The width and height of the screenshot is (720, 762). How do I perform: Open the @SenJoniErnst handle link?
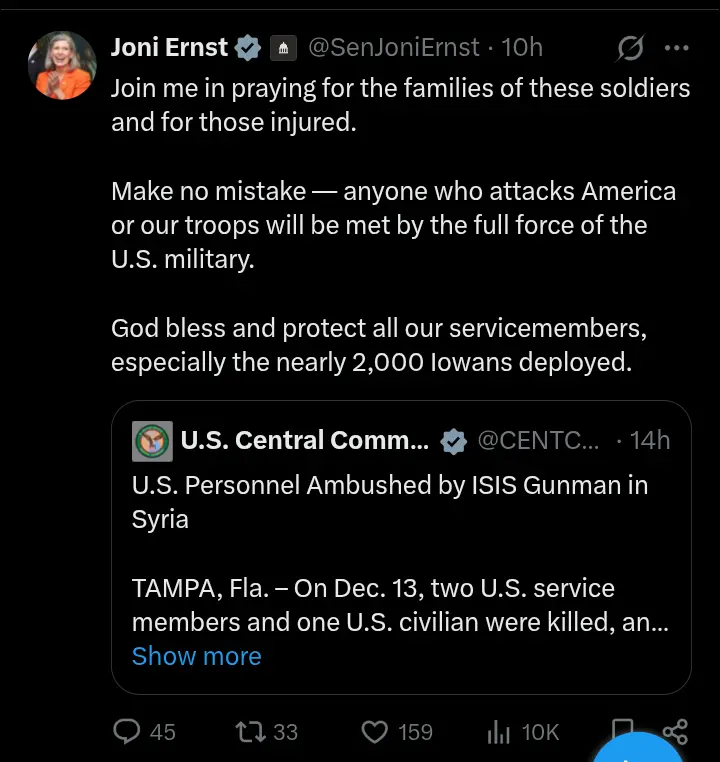pyautogui.click(x=393, y=47)
